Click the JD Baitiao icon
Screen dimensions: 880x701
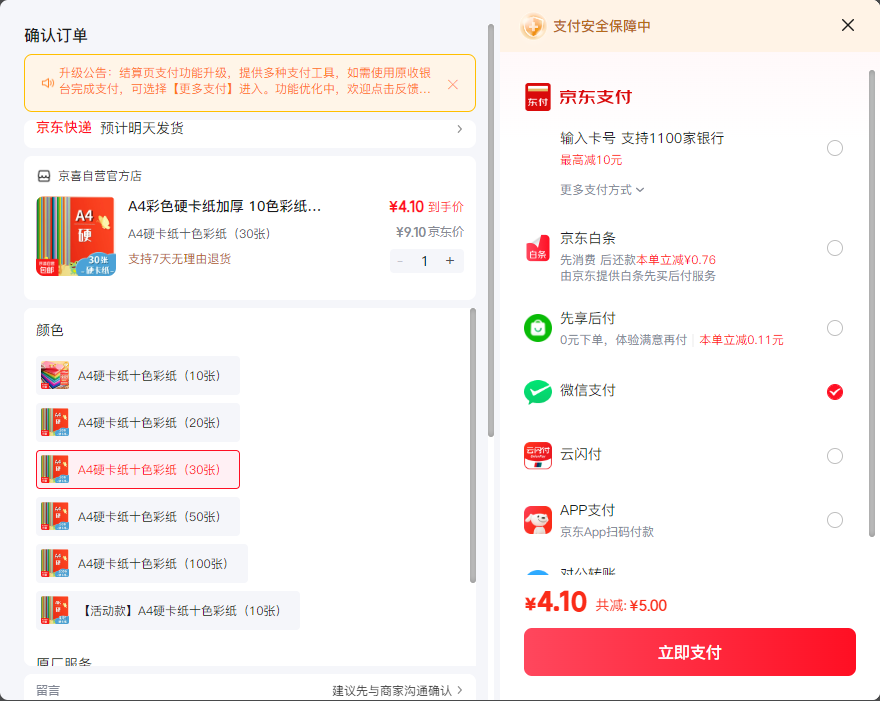537,248
